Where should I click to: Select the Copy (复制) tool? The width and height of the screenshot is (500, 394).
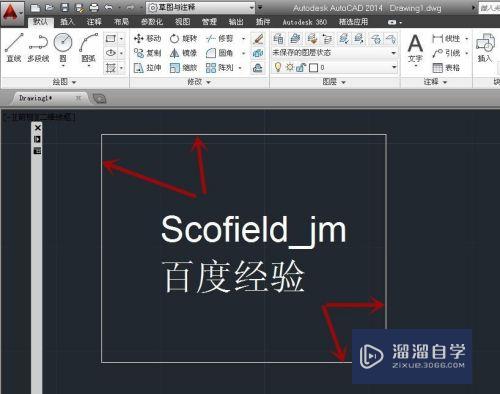pyautogui.click(x=147, y=53)
